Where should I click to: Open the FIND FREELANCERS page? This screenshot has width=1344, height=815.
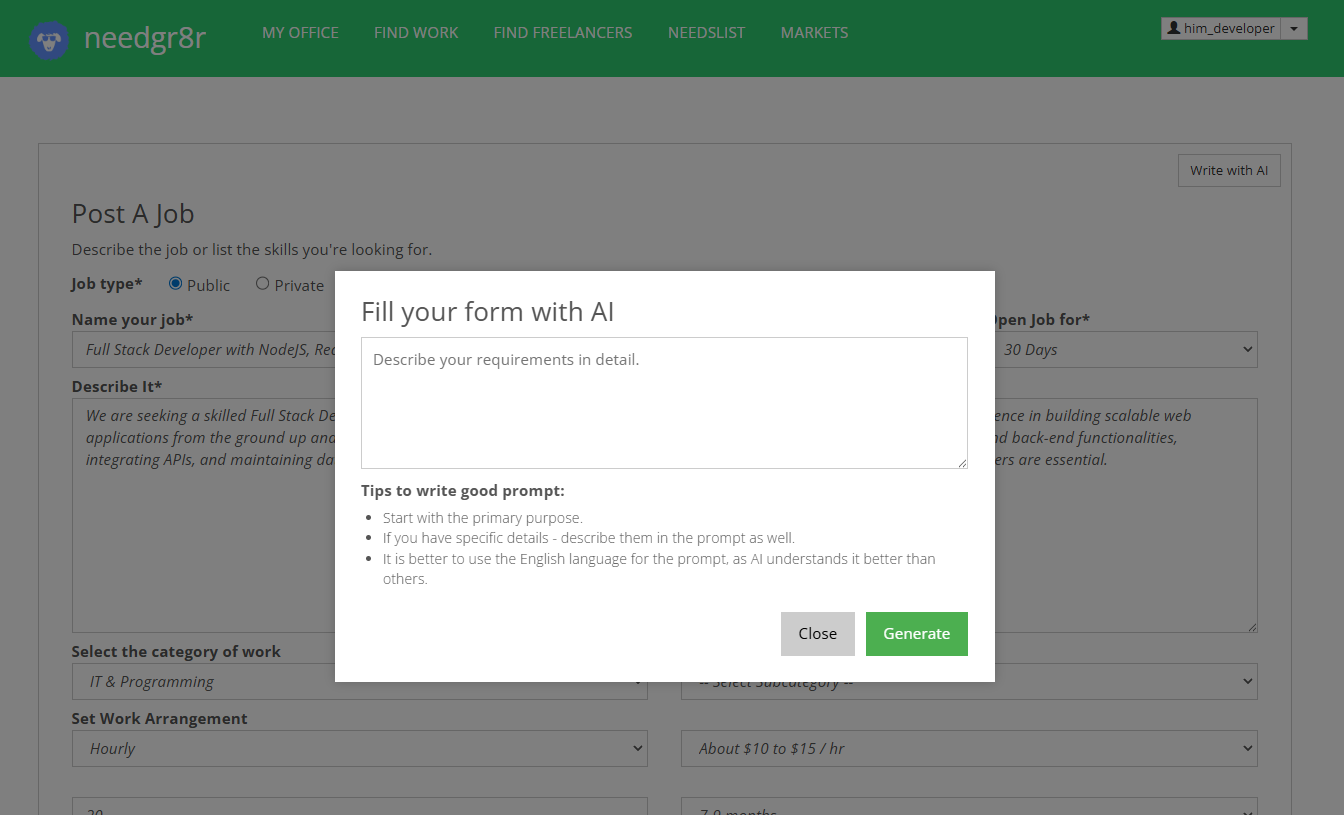pos(562,32)
